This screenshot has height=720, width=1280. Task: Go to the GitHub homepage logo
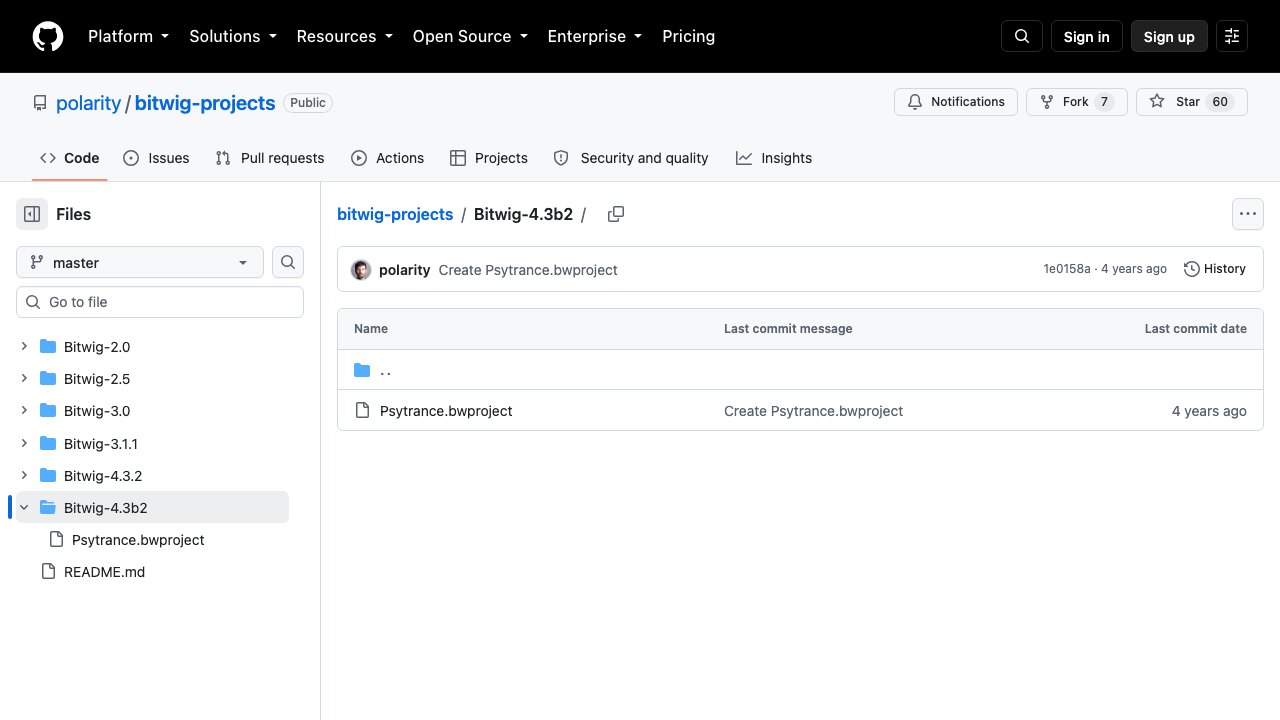48,36
